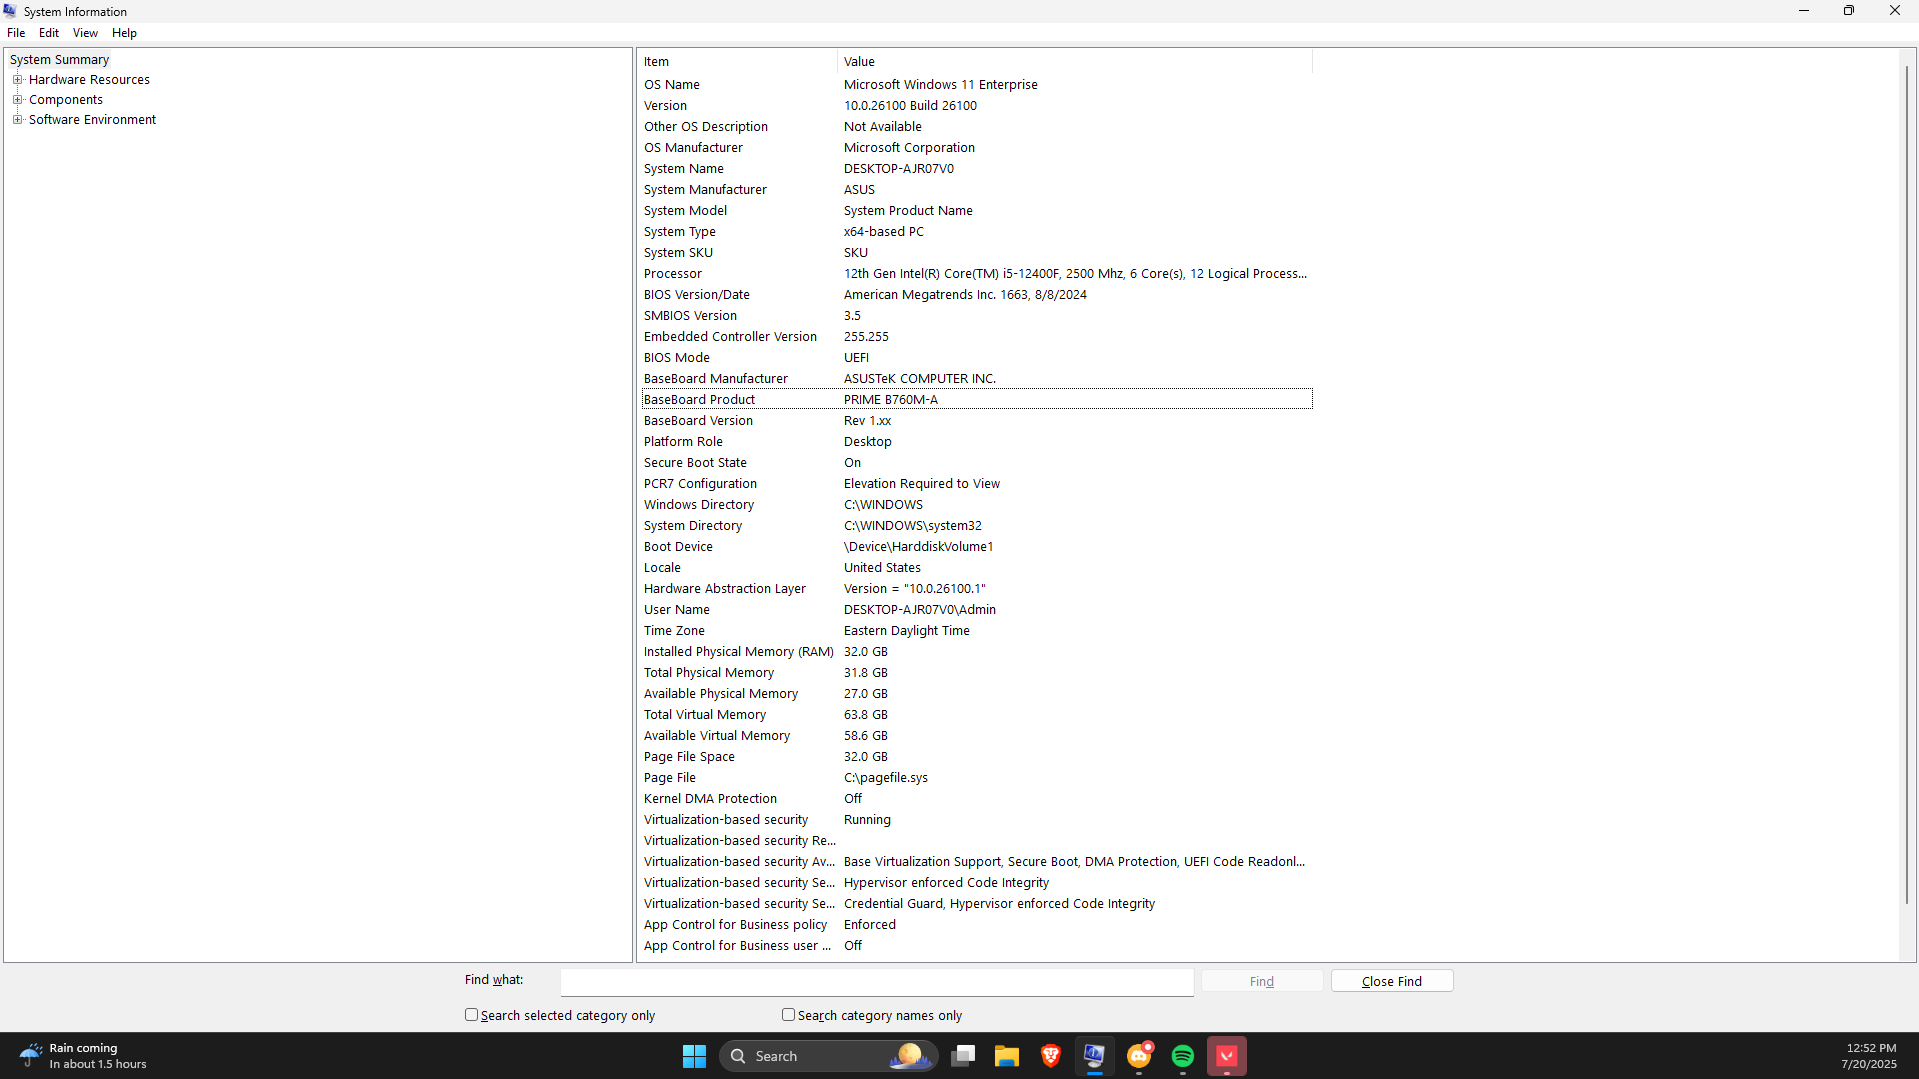
Task: Select the Platform Role row
Action: 976,442
